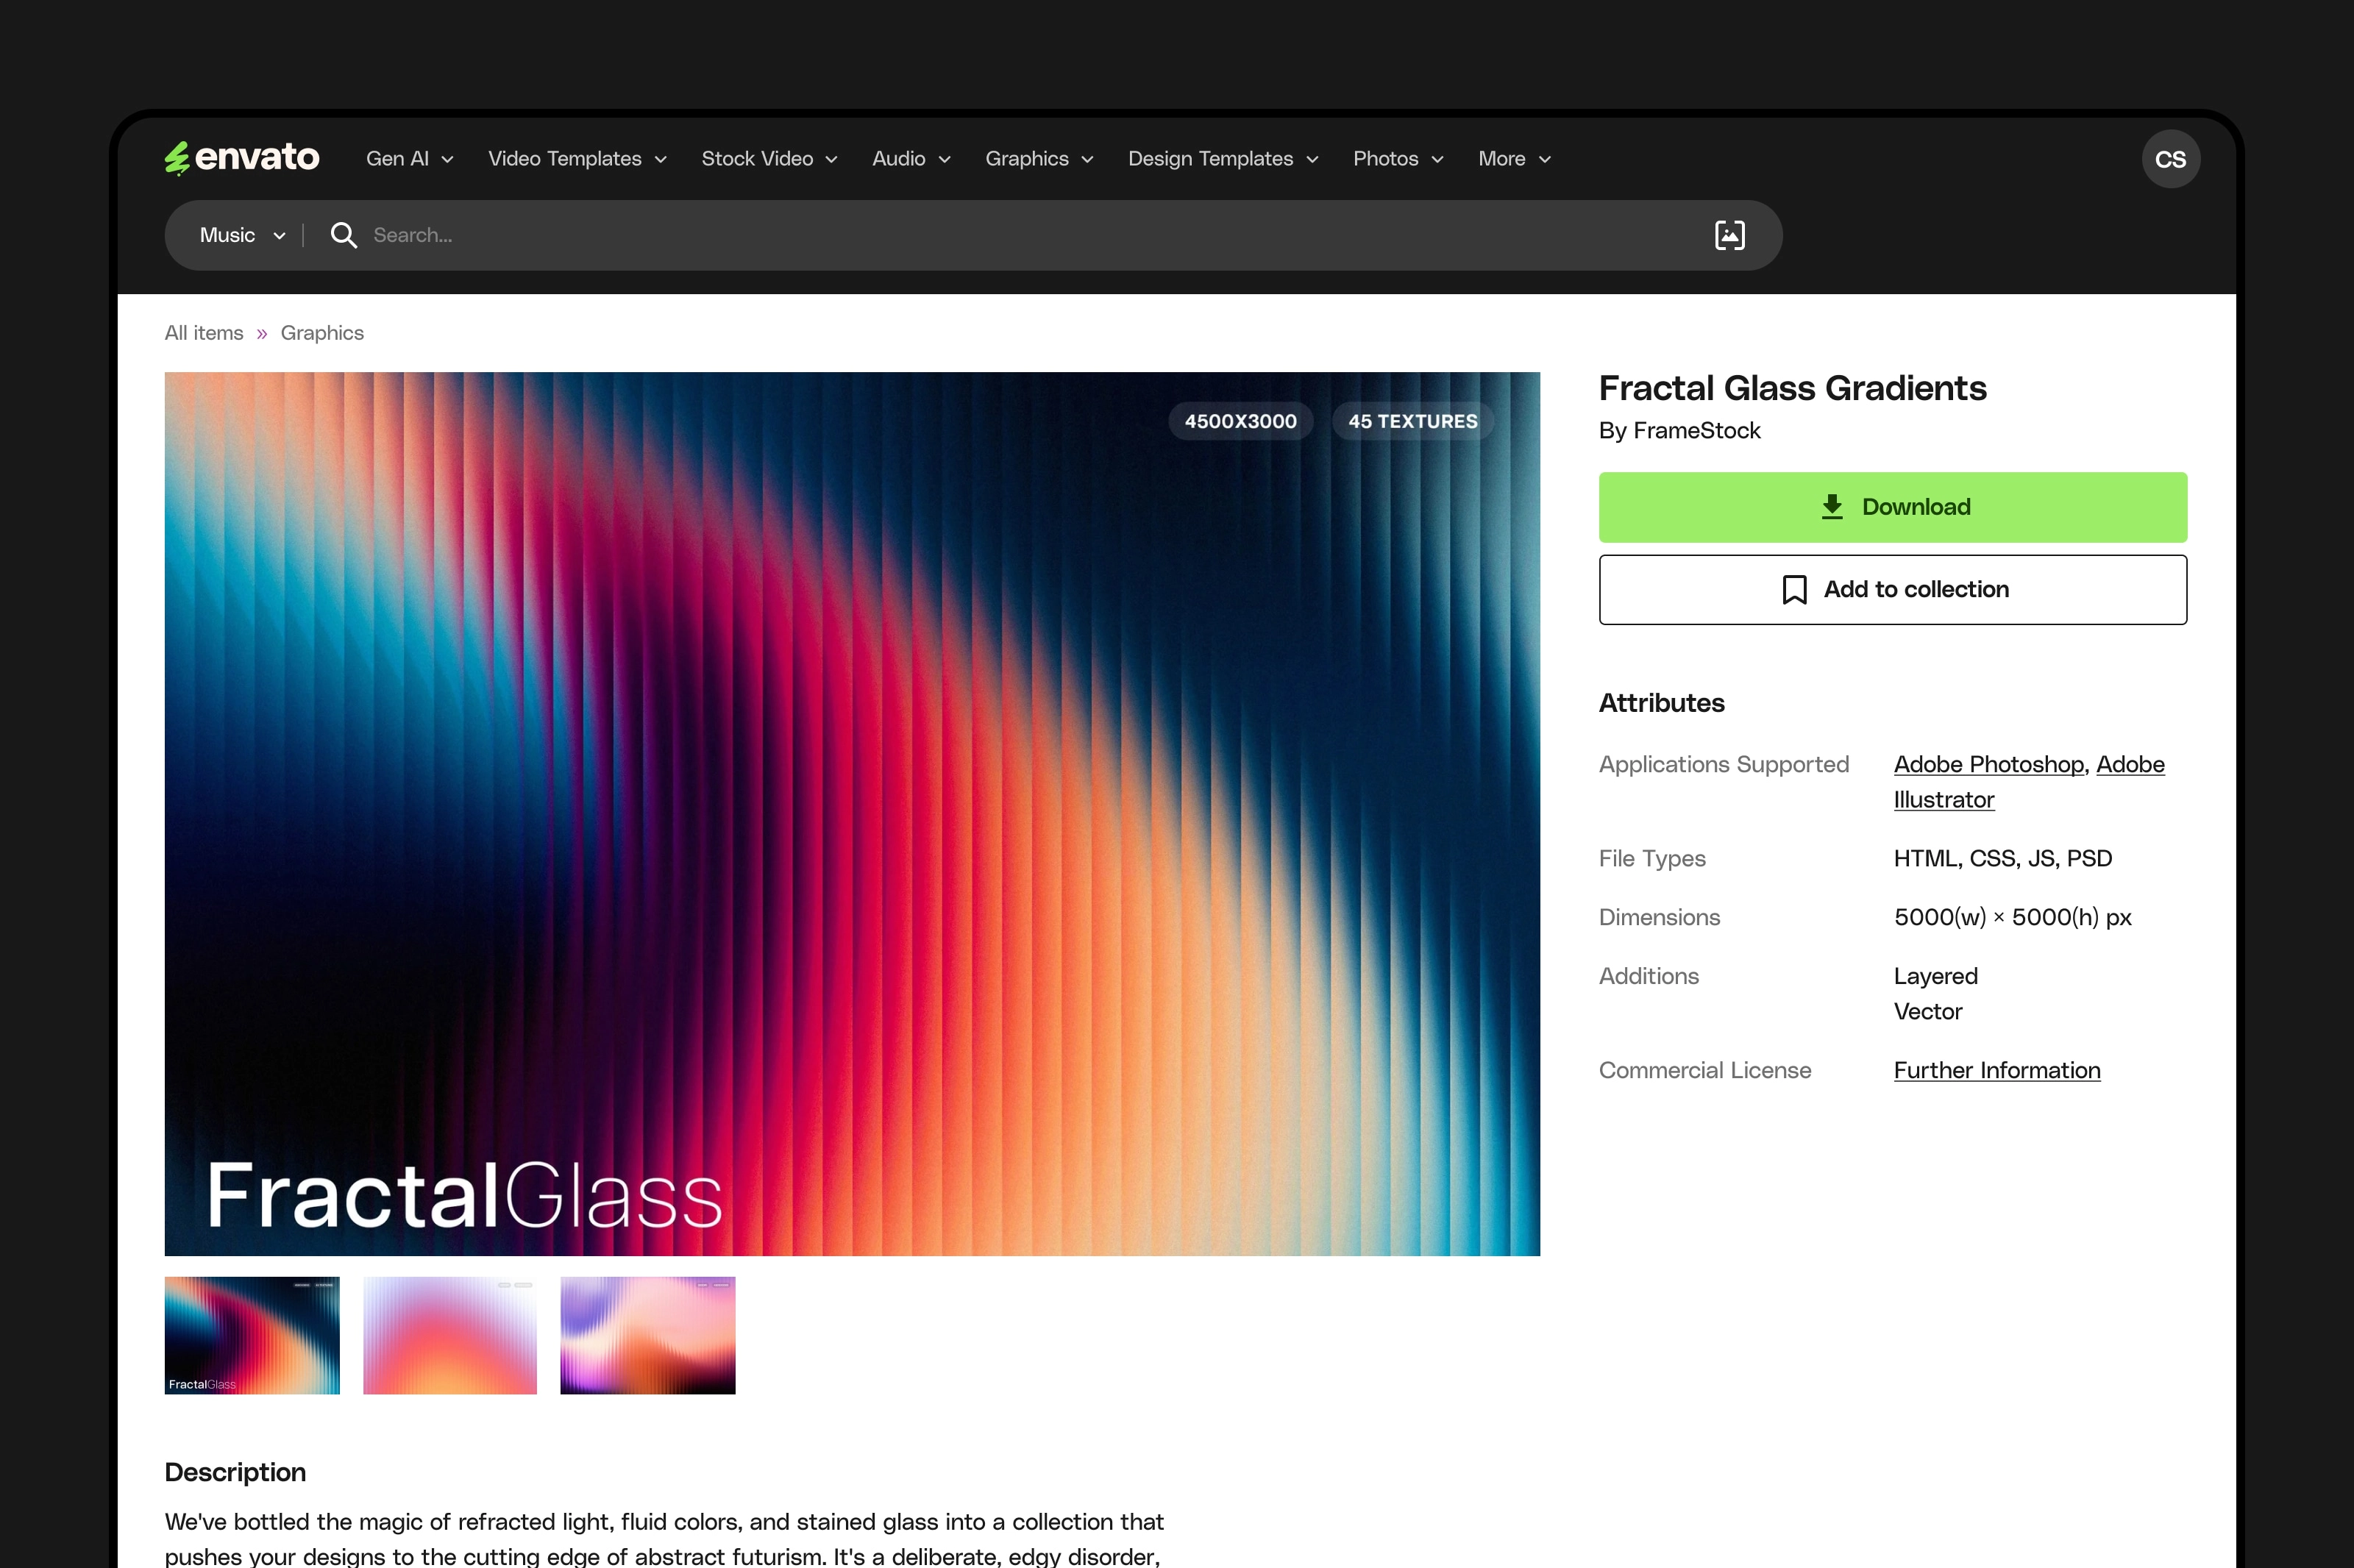This screenshot has height=1568, width=2354.
Task: Click the search magnifier icon
Action: click(x=343, y=235)
